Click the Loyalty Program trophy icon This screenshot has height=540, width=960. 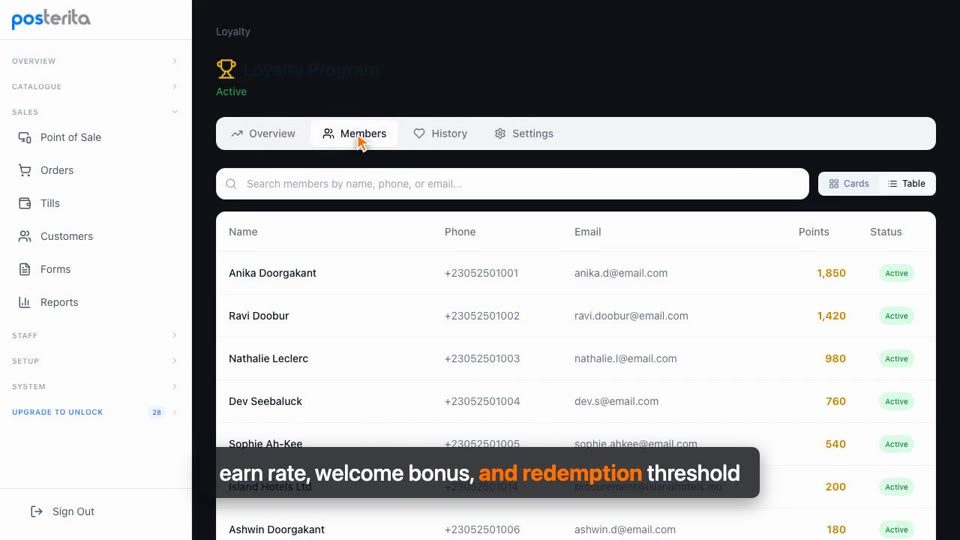[x=226, y=69]
